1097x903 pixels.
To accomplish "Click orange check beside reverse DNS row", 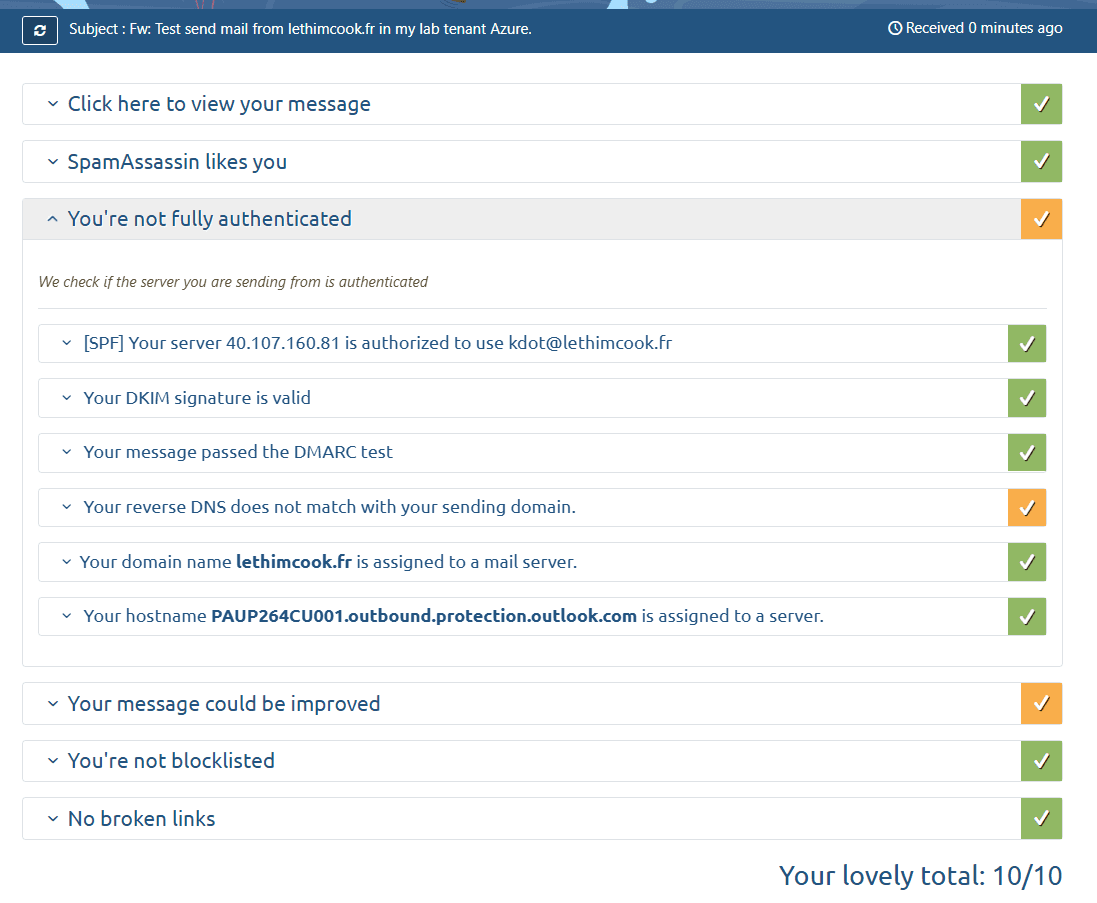I will tap(1026, 508).
